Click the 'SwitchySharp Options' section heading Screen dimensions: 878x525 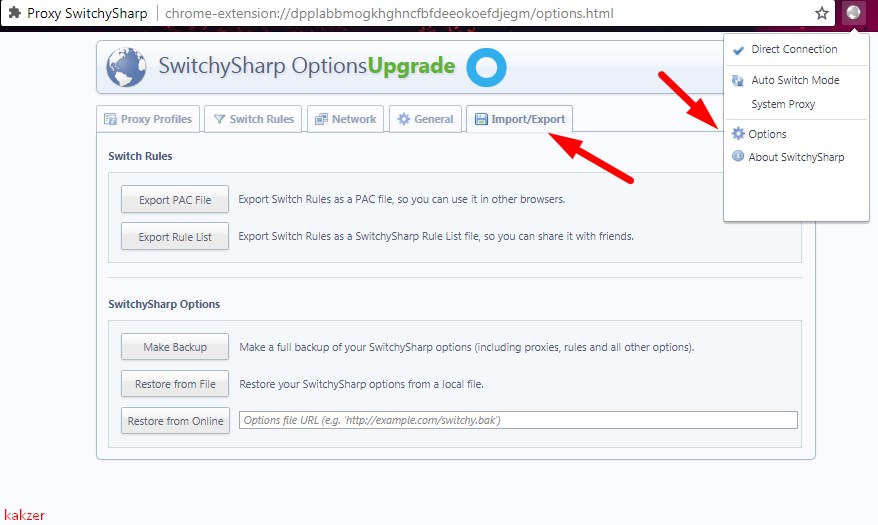pos(164,304)
